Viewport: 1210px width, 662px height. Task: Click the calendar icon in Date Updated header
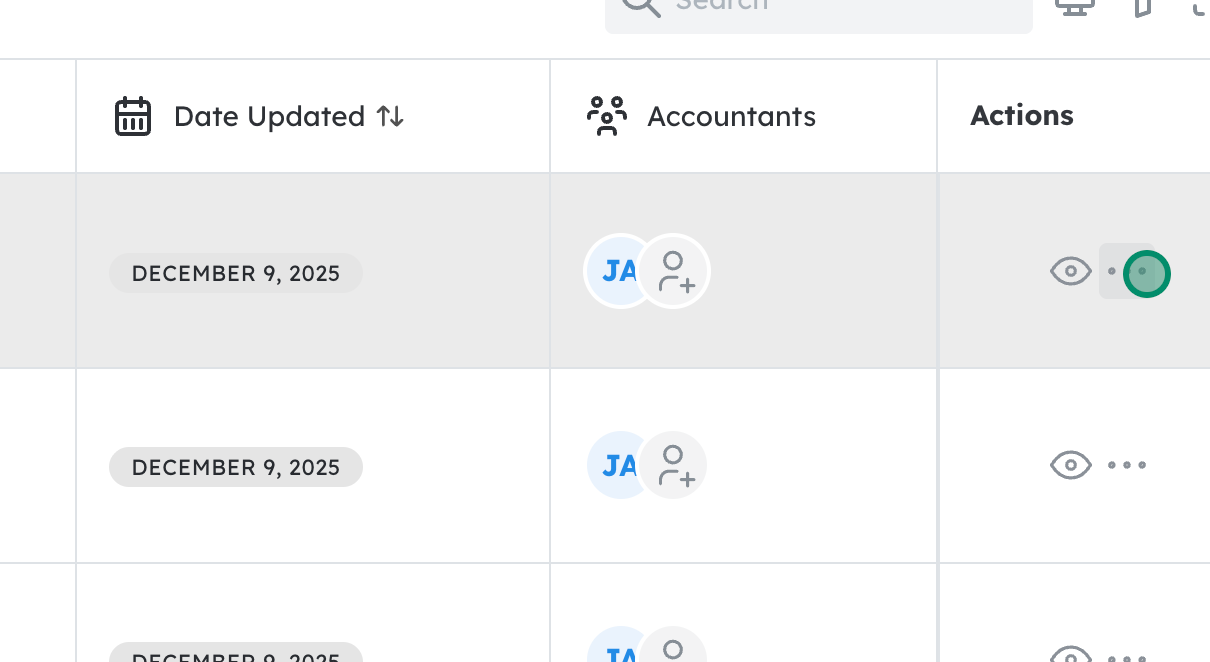coord(133,117)
